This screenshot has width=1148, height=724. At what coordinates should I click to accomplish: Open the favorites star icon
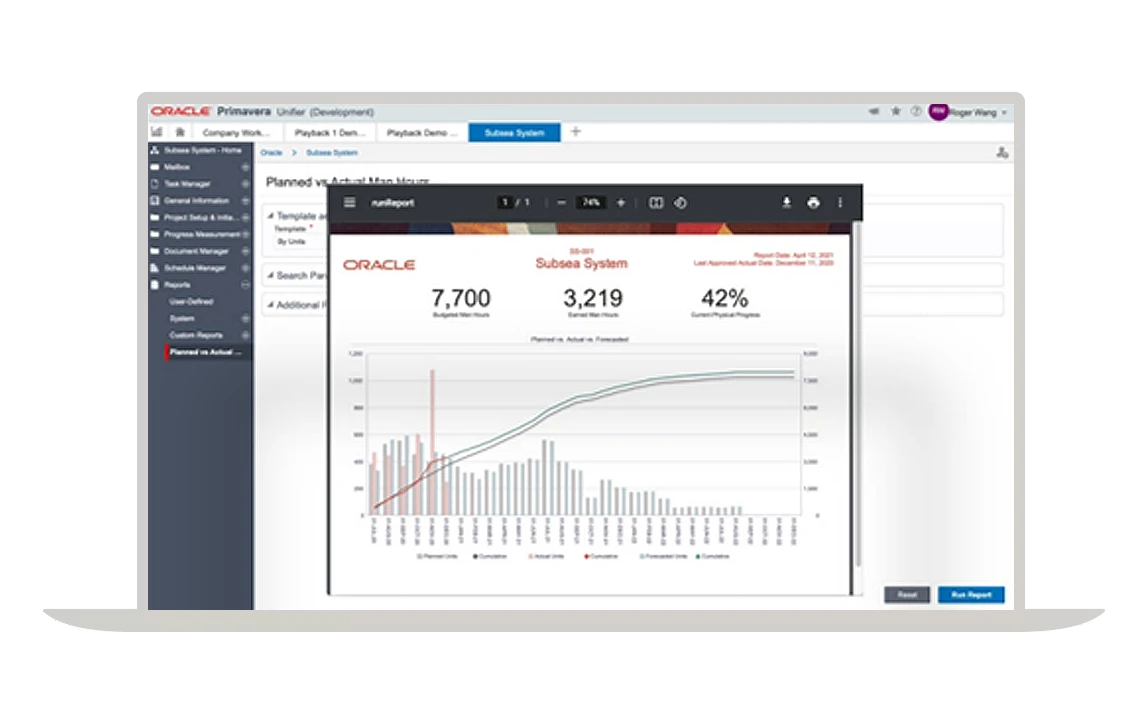tap(896, 112)
